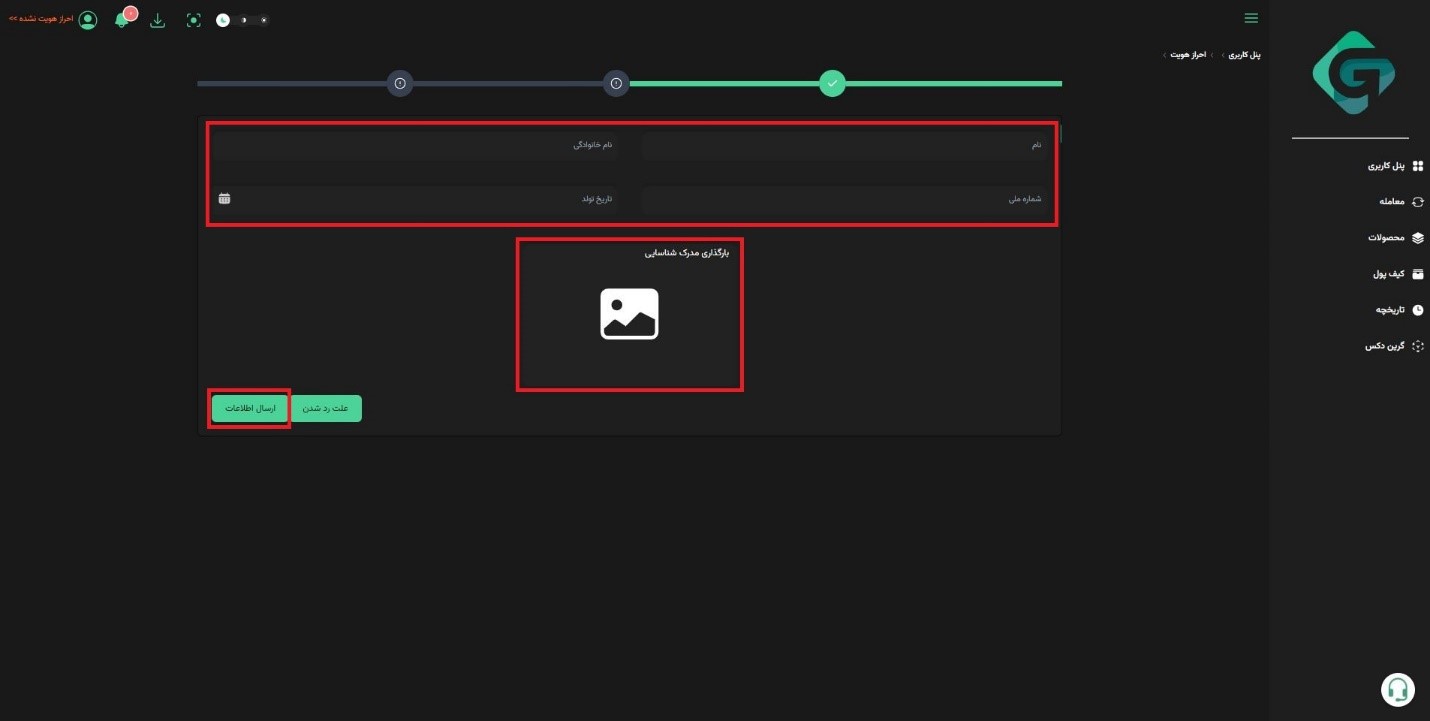Screen dimensions: 1430x721
Task: Focus the نام خانوادگی input field
Action: tap(415, 146)
